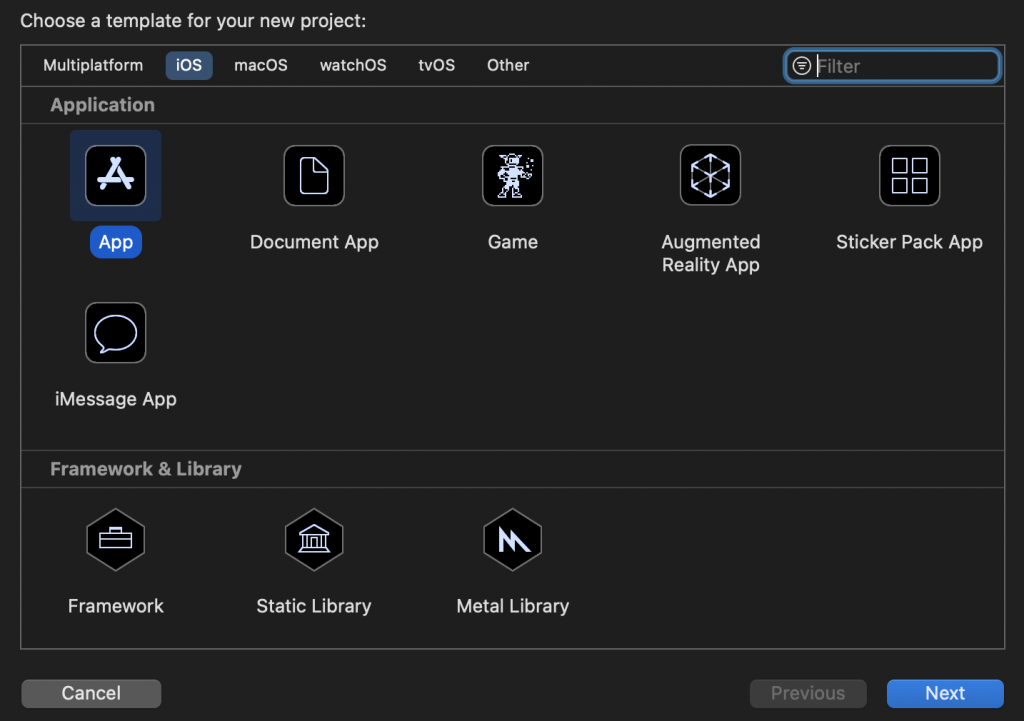Pick the Augmented Reality App icon
Screen dimensions: 1024x721
711,175
